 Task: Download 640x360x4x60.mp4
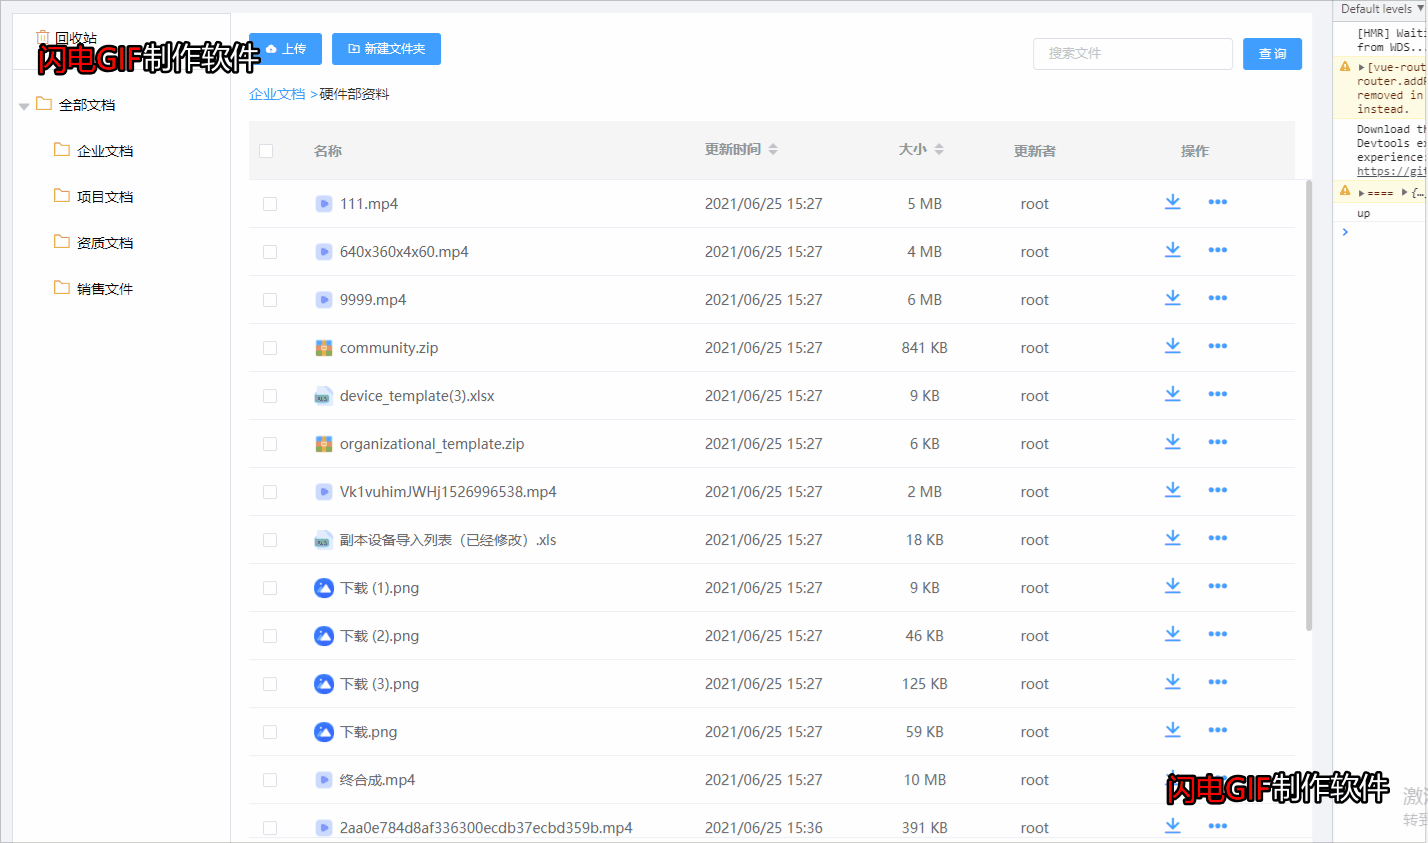pos(1173,250)
